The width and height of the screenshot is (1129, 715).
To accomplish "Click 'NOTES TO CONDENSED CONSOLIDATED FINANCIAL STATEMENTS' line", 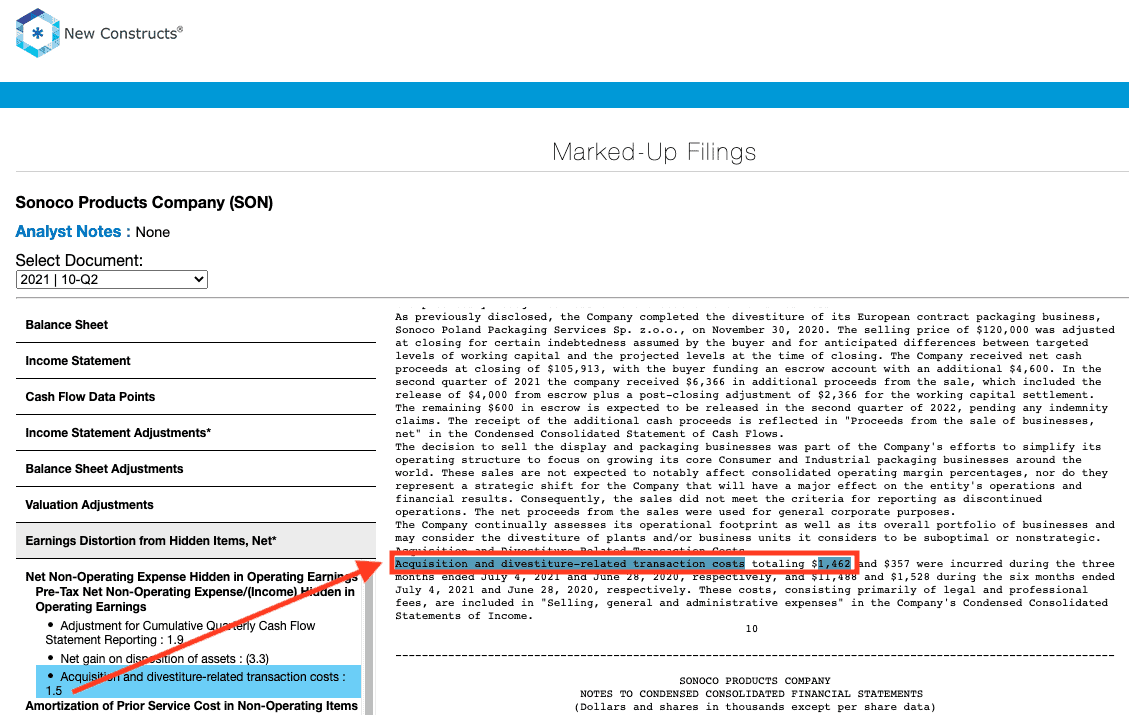I will 752,693.
